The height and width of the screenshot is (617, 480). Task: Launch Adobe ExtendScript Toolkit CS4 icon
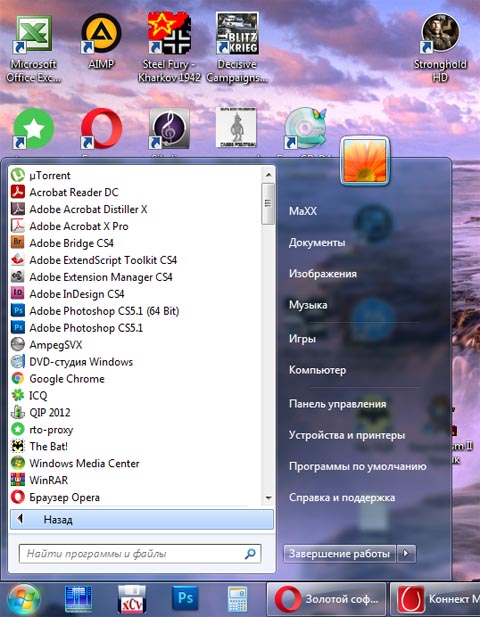17,260
